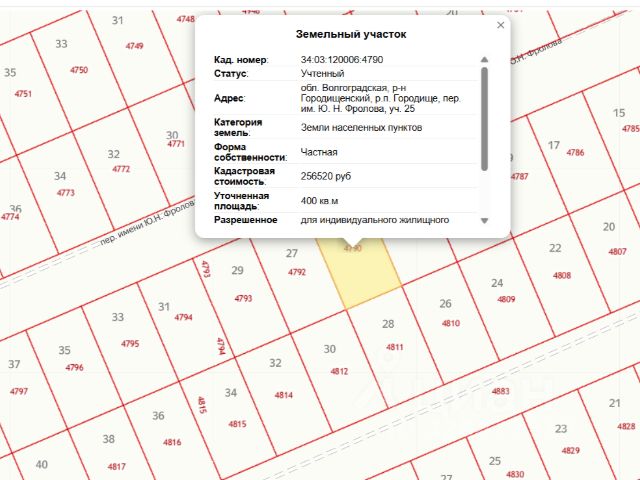Click parcel 4772 near number 32
Viewport: 640px width, 480px height.
(x=121, y=169)
